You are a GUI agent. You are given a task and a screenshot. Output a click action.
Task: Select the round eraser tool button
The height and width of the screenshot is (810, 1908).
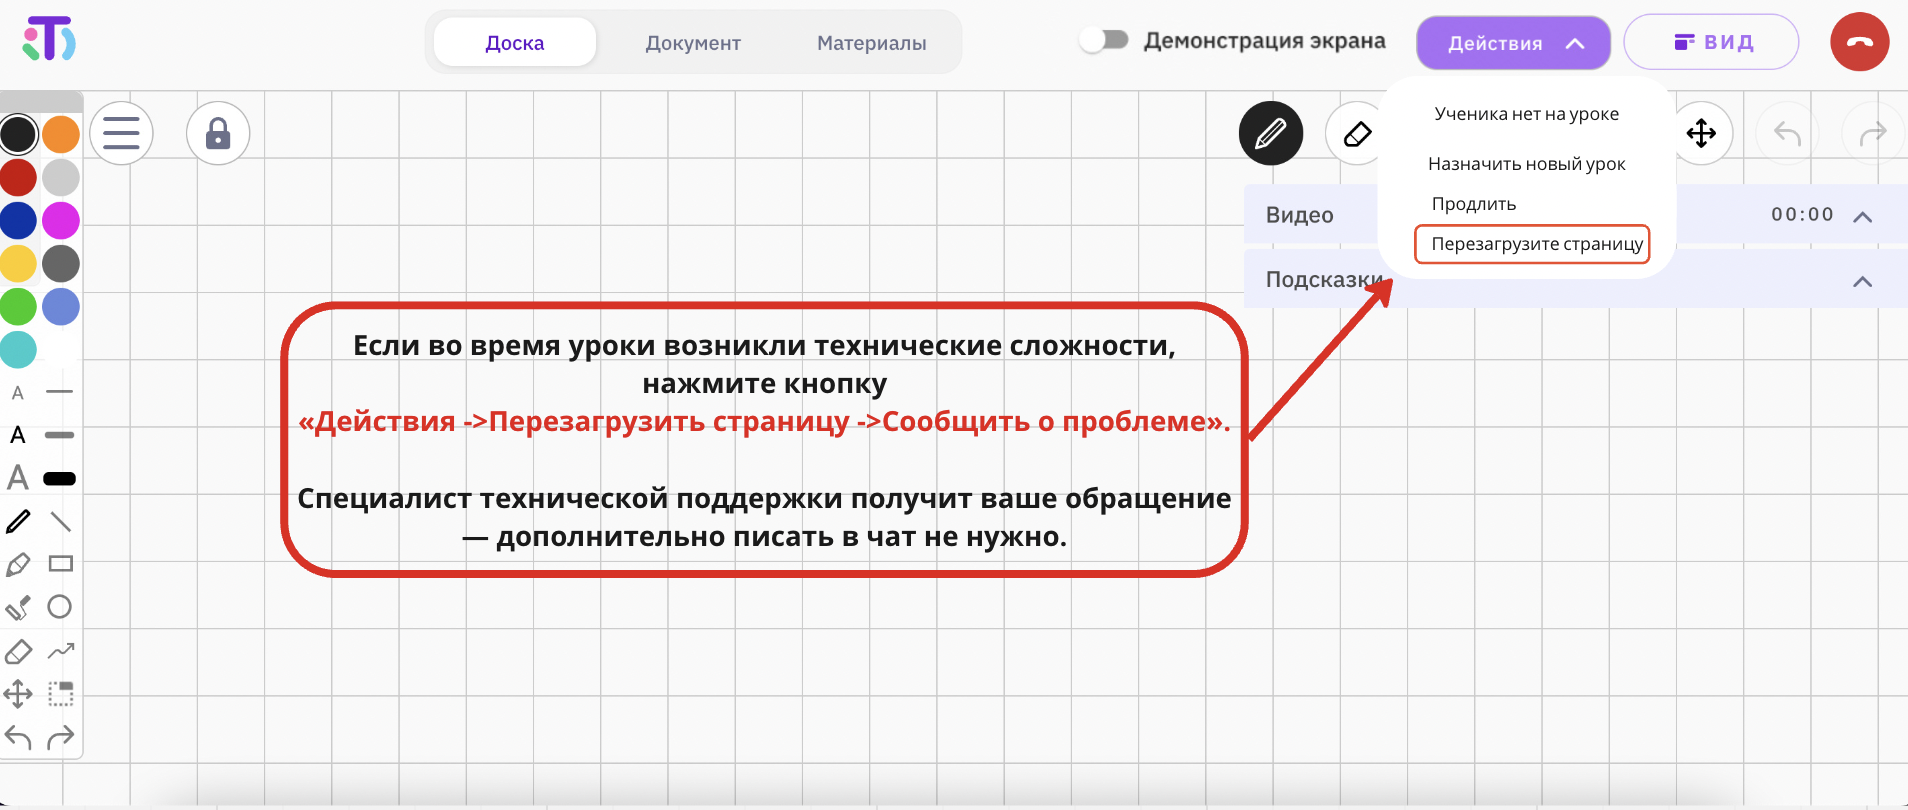coord(1356,133)
